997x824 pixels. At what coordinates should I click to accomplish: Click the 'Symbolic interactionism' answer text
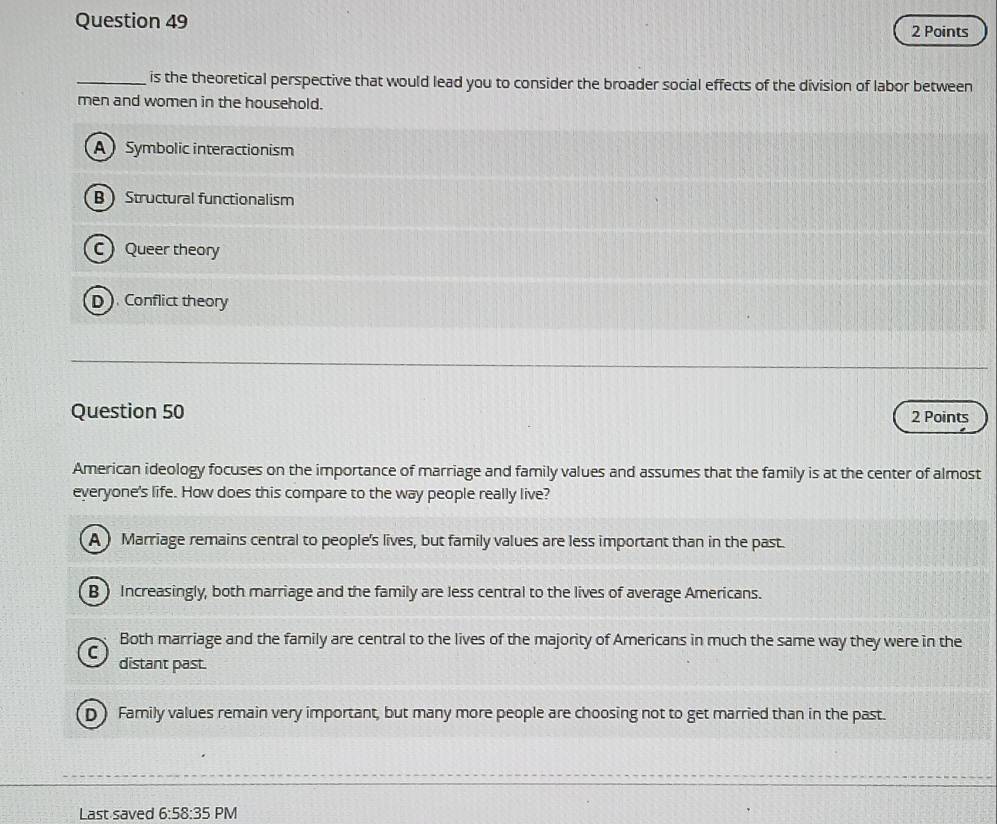[x=209, y=150]
